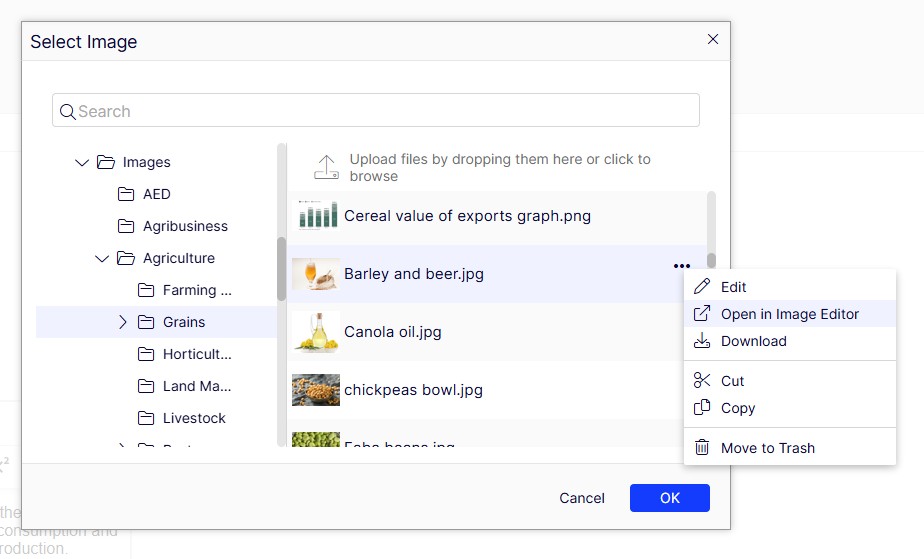Screen dimensions: 924x559
Task: Open the Livestock folder in tree
Action: (x=194, y=418)
